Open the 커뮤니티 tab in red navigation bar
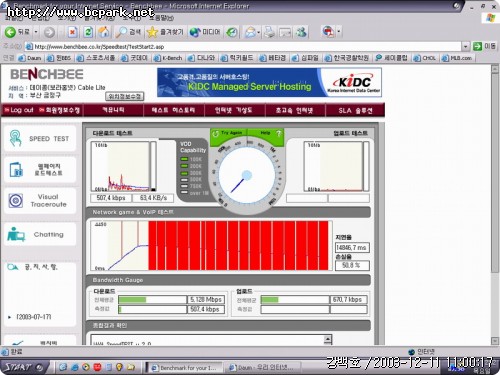Screen dimensions: 500x375 coord(113,110)
